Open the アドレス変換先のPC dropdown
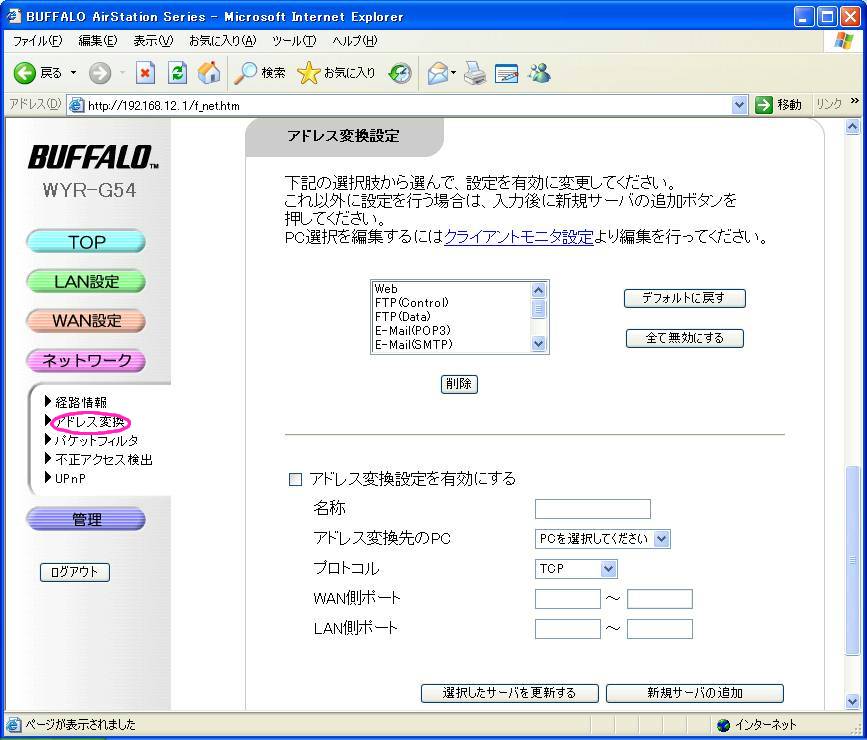Viewport: 867px width, 740px height. (x=602, y=539)
